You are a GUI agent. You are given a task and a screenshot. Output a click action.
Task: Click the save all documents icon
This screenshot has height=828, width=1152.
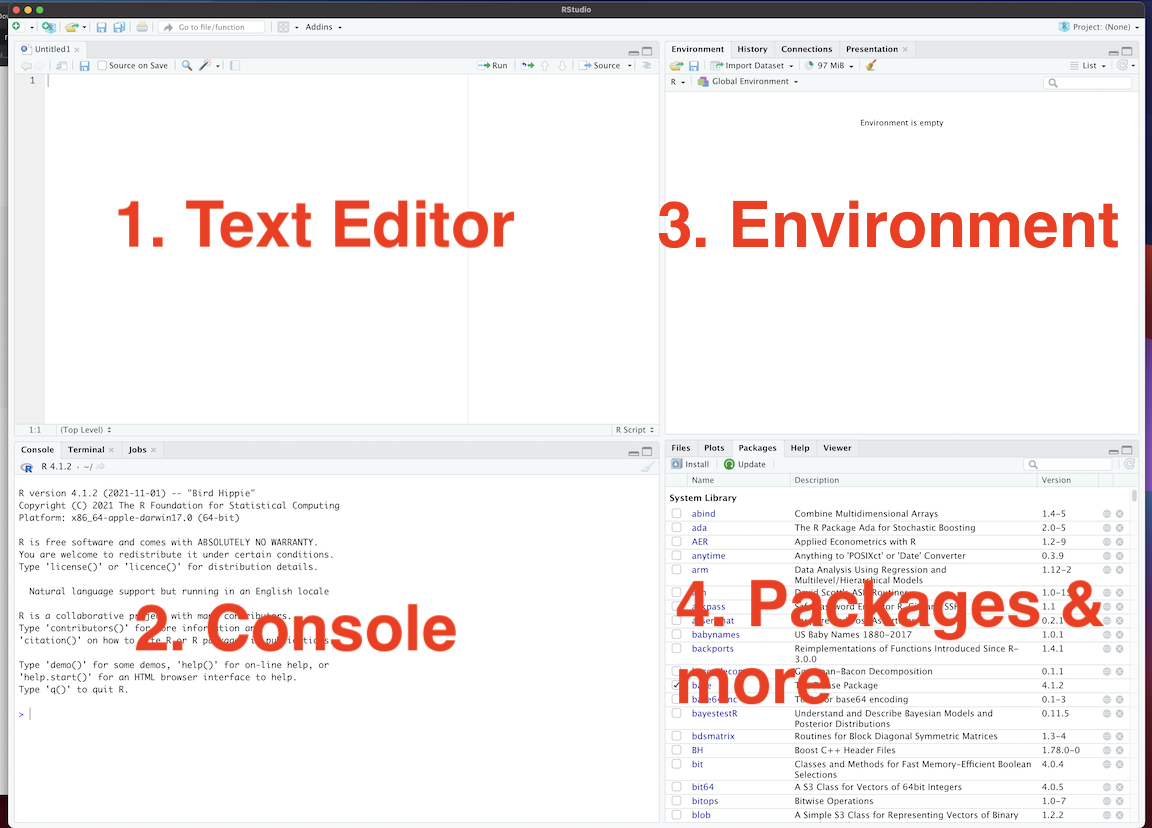pos(118,27)
